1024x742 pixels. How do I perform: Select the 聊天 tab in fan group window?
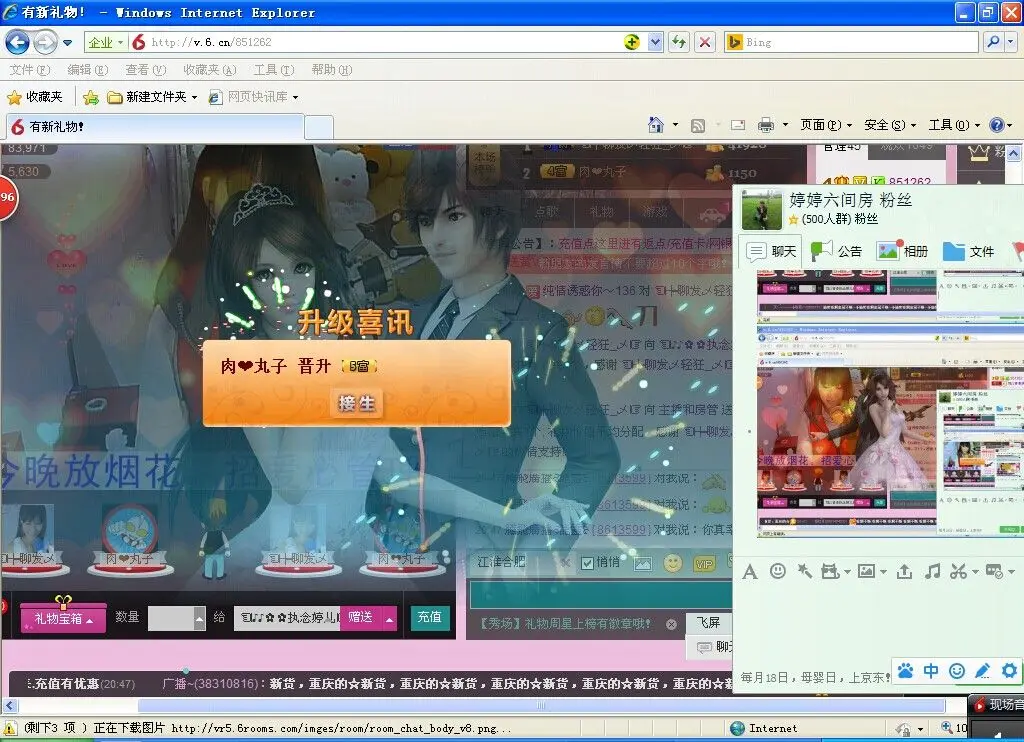click(773, 251)
